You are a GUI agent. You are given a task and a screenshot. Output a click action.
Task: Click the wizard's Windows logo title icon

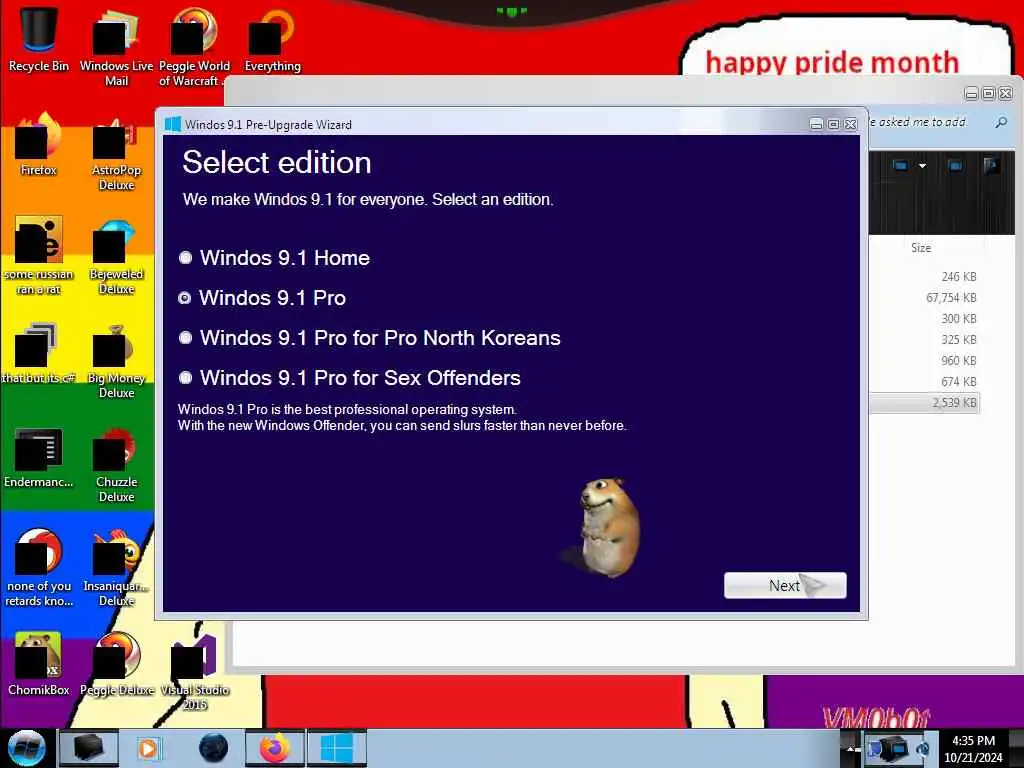172,124
